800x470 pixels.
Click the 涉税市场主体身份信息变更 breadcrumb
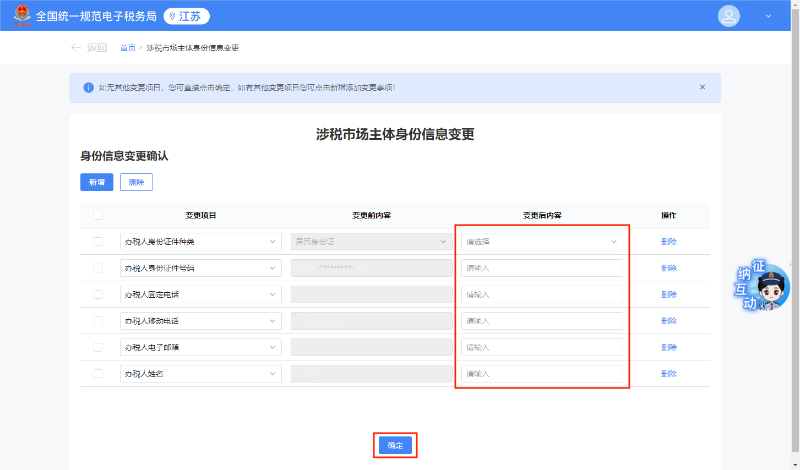click(192, 47)
